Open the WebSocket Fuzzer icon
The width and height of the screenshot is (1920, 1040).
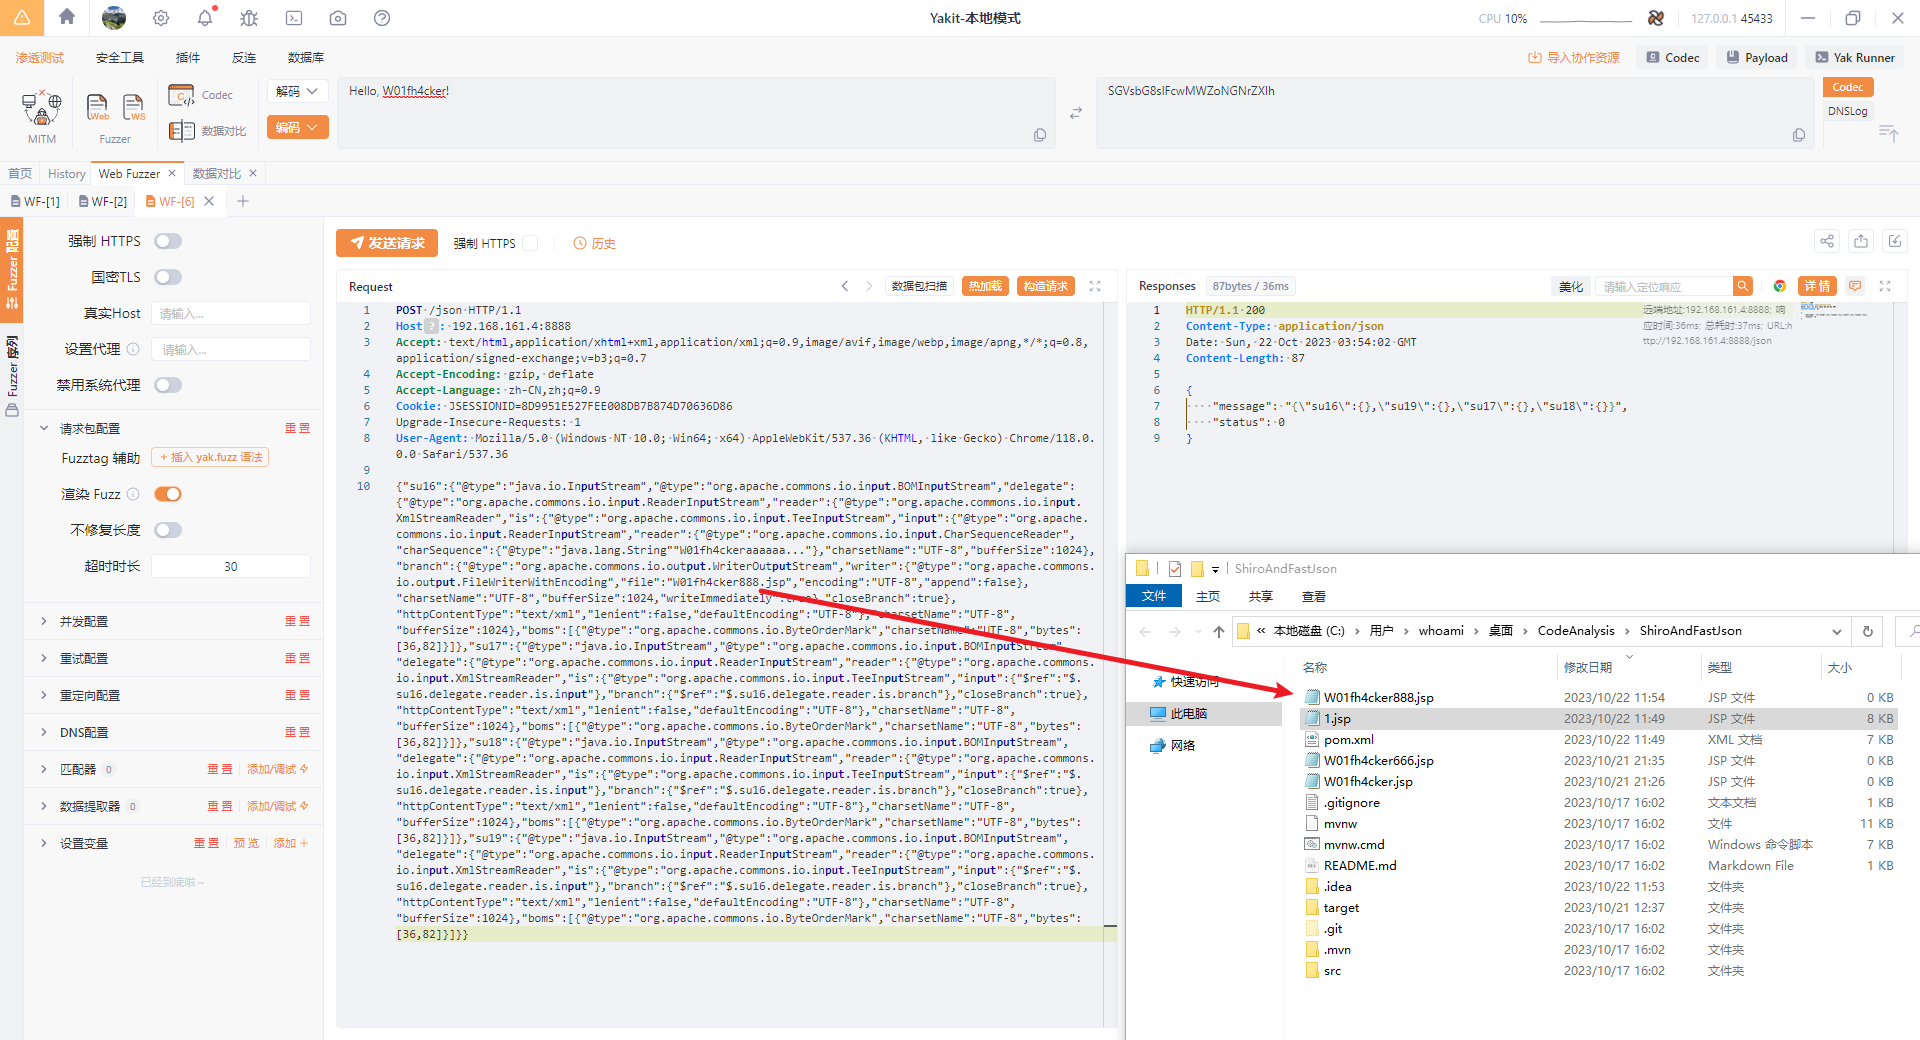[x=134, y=108]
